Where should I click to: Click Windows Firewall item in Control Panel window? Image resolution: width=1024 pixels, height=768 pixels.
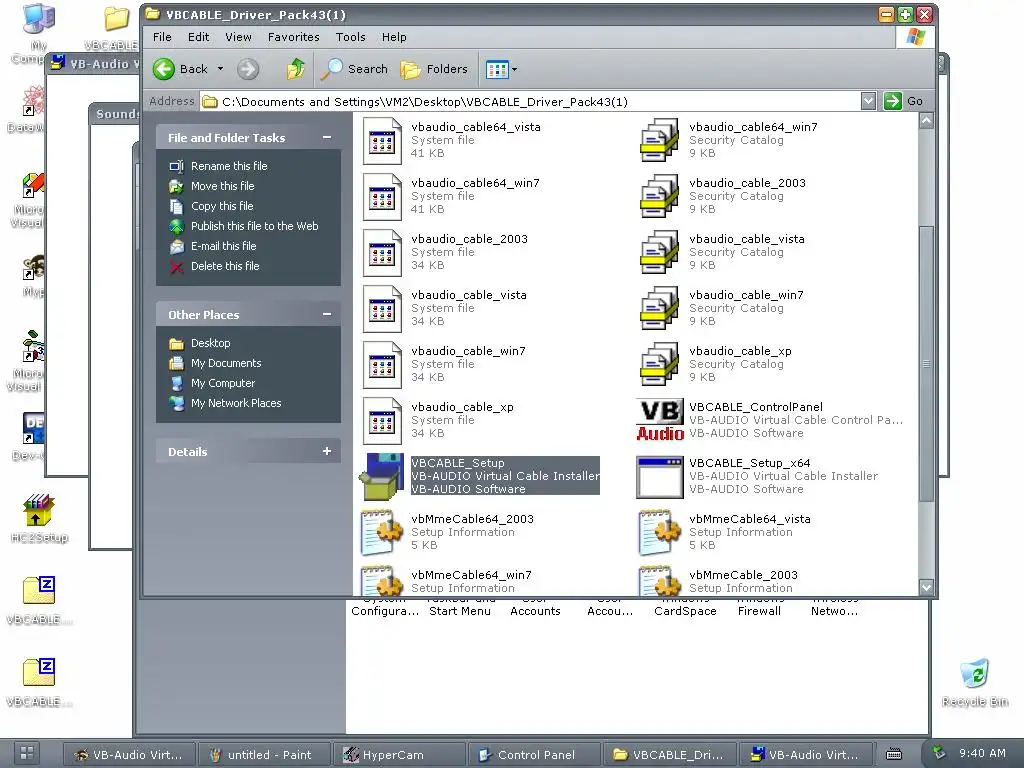click(x=759, y=605)
